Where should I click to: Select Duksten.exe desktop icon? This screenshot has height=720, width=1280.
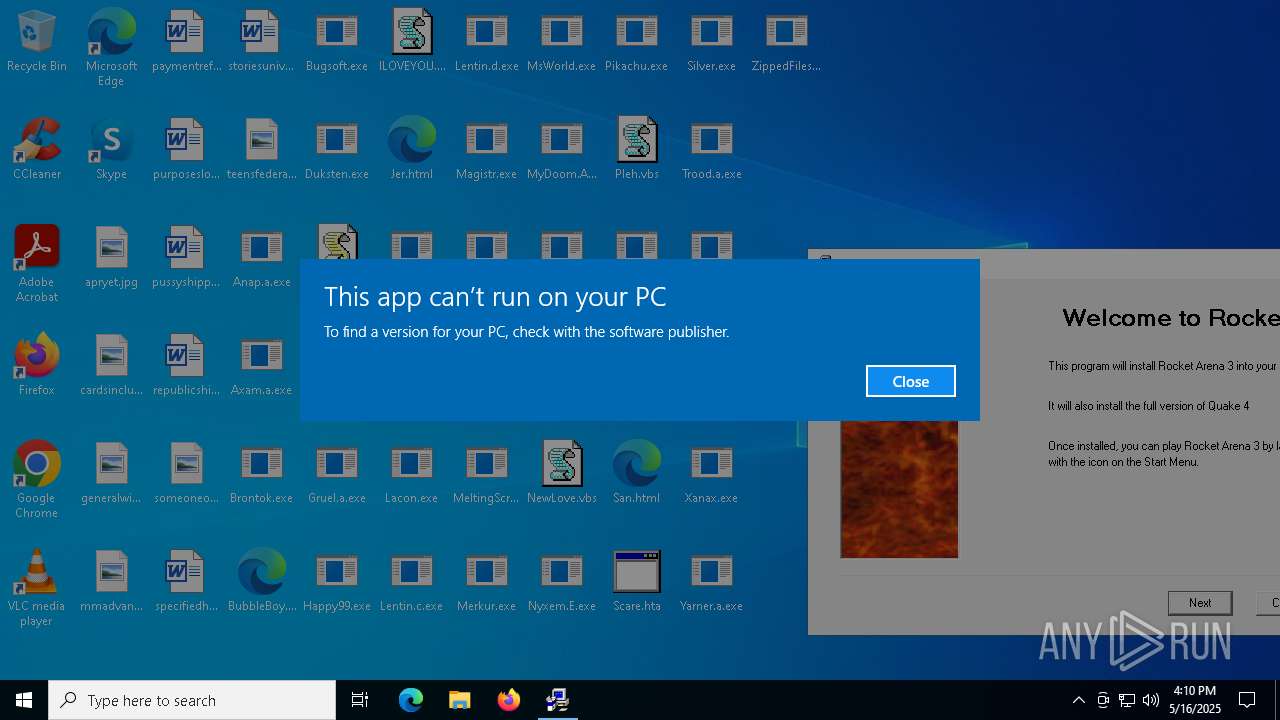[337, 150]
